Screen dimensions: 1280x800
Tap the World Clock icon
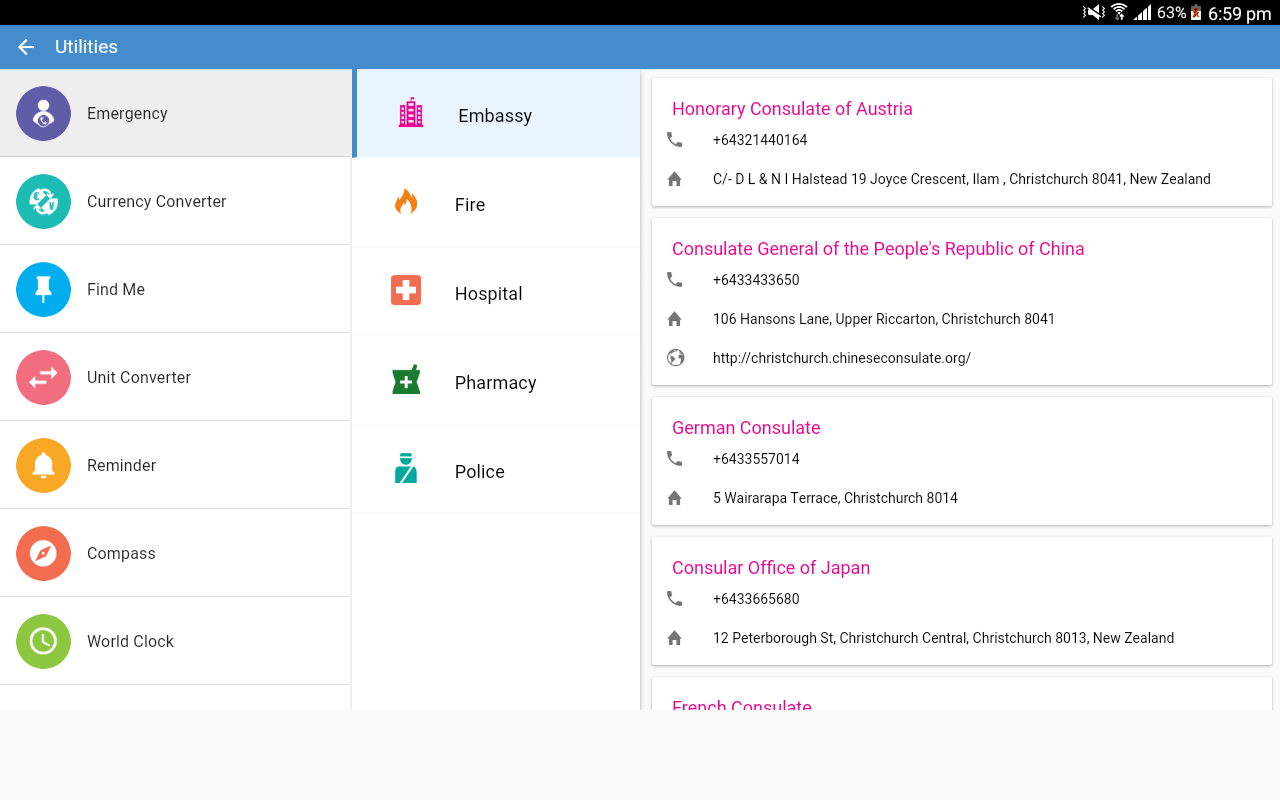43,641
